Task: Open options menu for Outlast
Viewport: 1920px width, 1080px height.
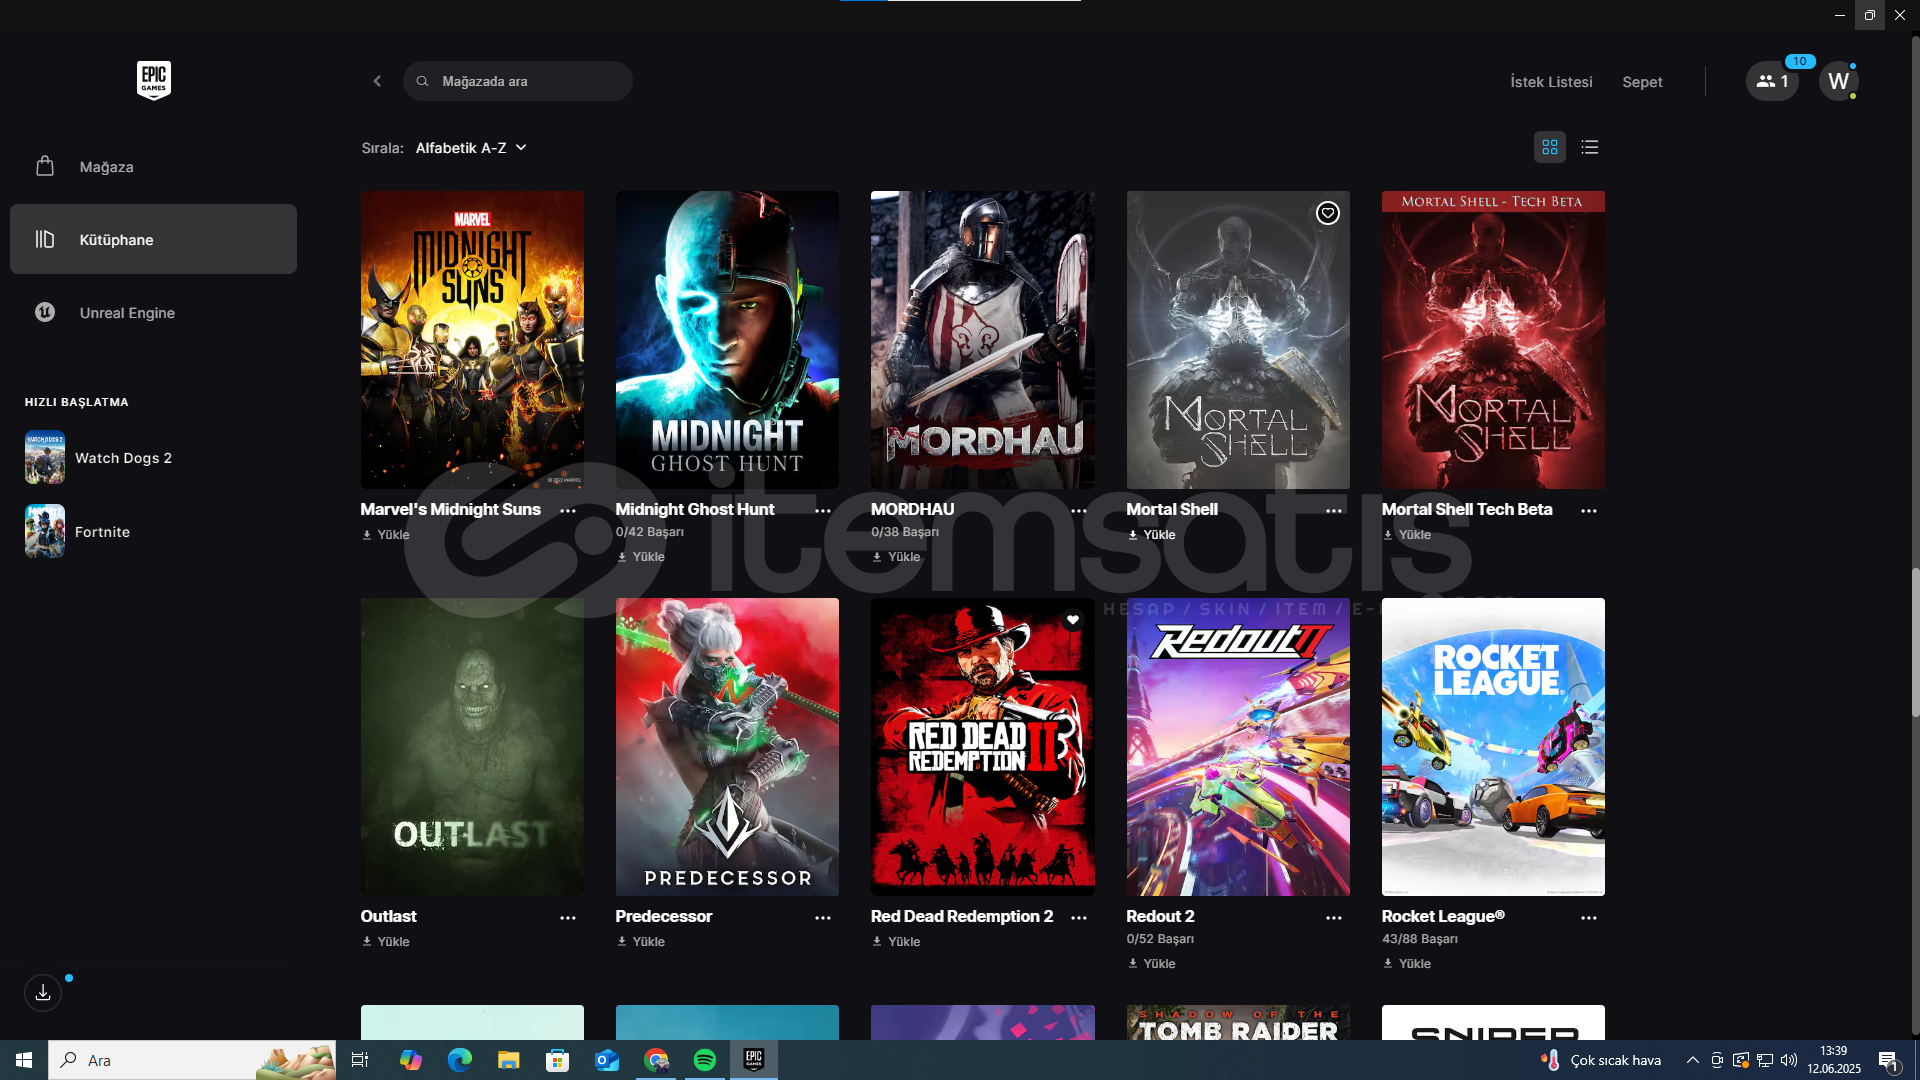Action: click(x=568, y=917)
